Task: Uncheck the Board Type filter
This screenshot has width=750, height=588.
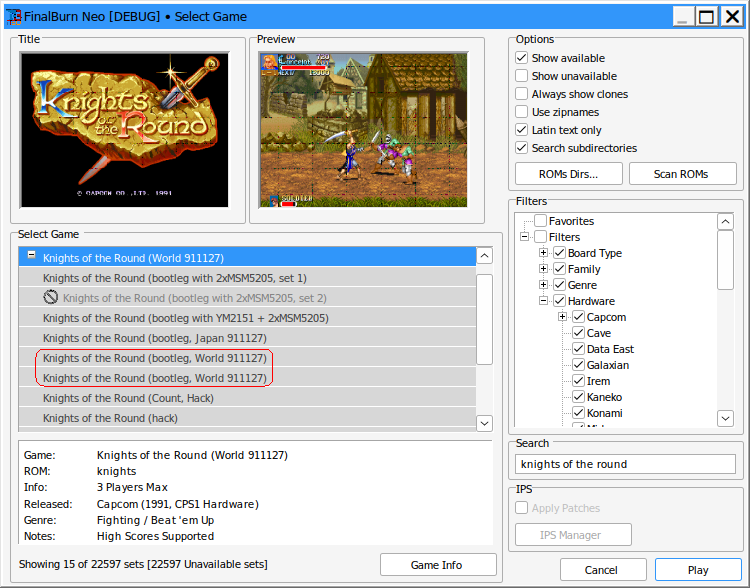Action: (560, 253)
